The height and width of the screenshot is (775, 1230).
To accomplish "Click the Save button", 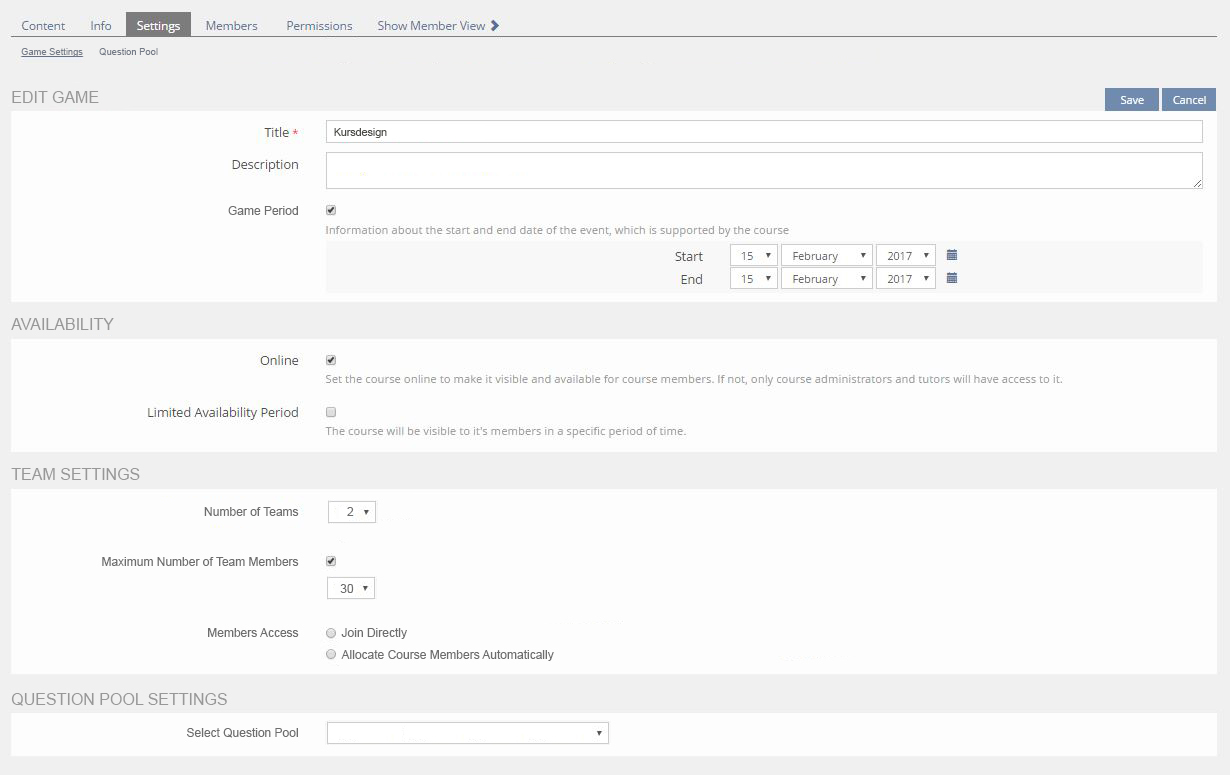I will 1131,100.
